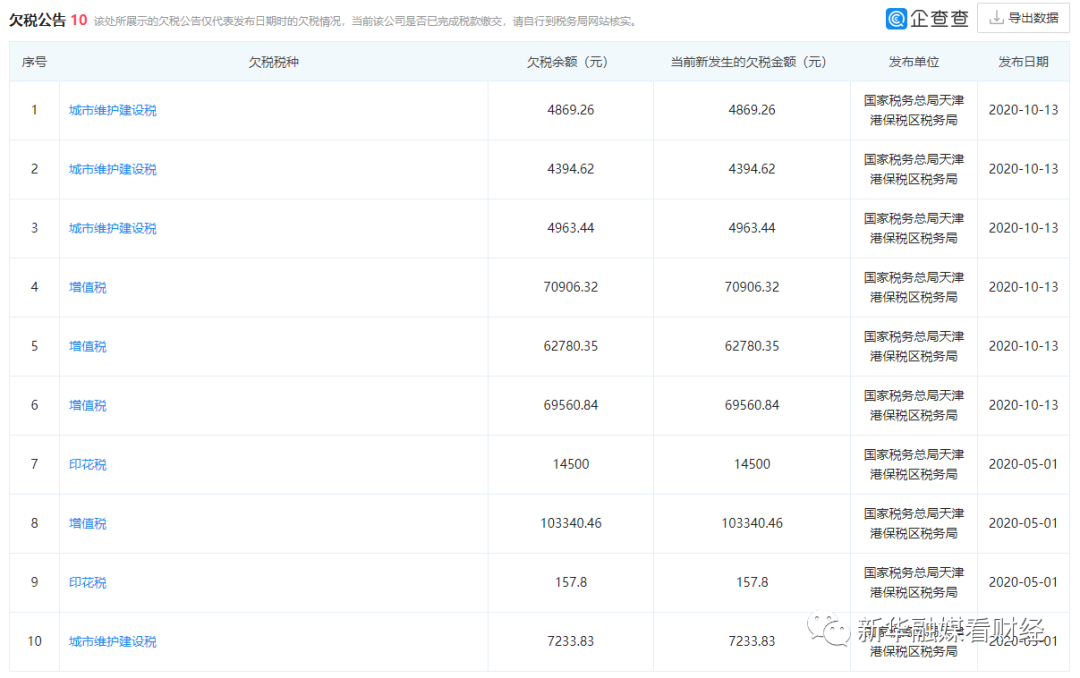Open the 增值税 link in row 6

pyautogui.click(x=88, y=405)
